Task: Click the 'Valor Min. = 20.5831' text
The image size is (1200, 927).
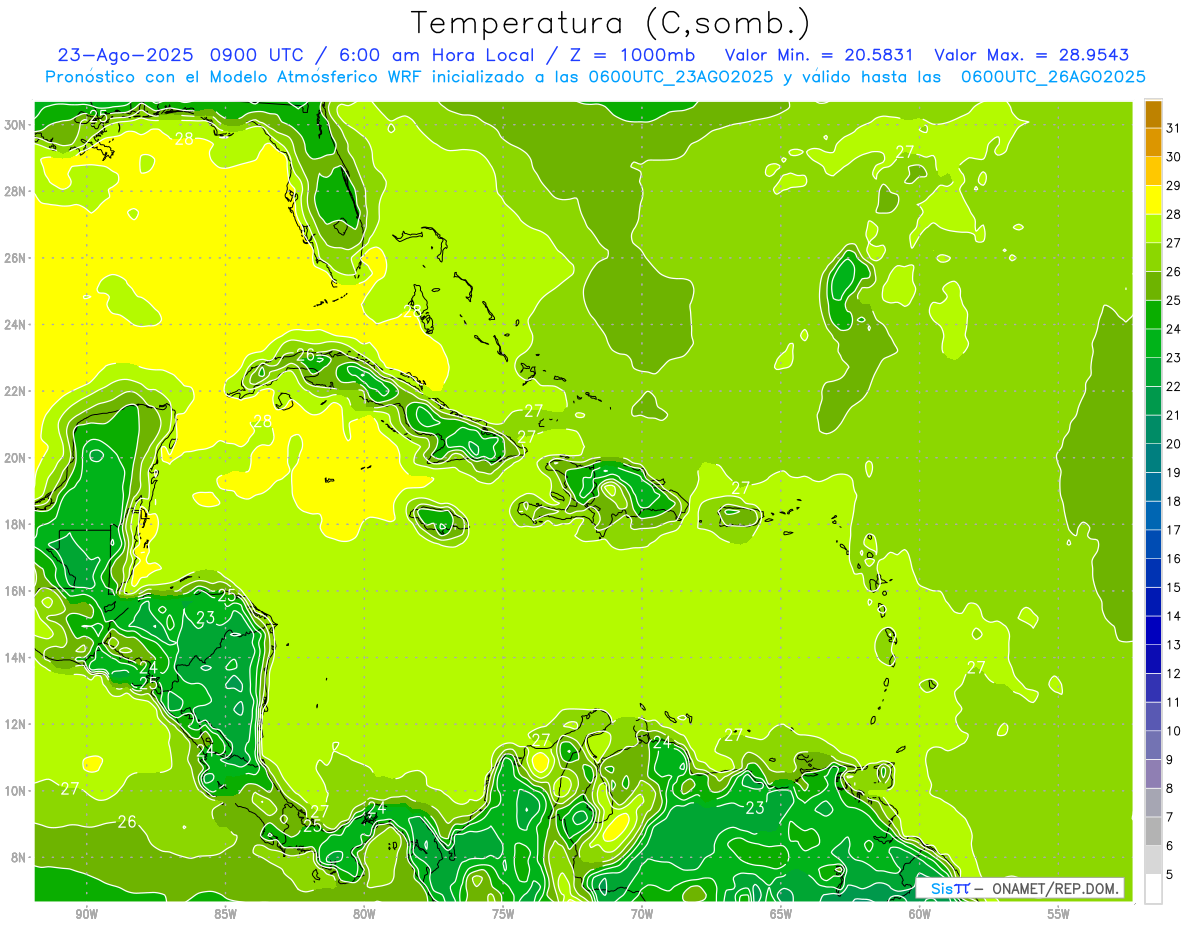Action: (x=820, y=55)
